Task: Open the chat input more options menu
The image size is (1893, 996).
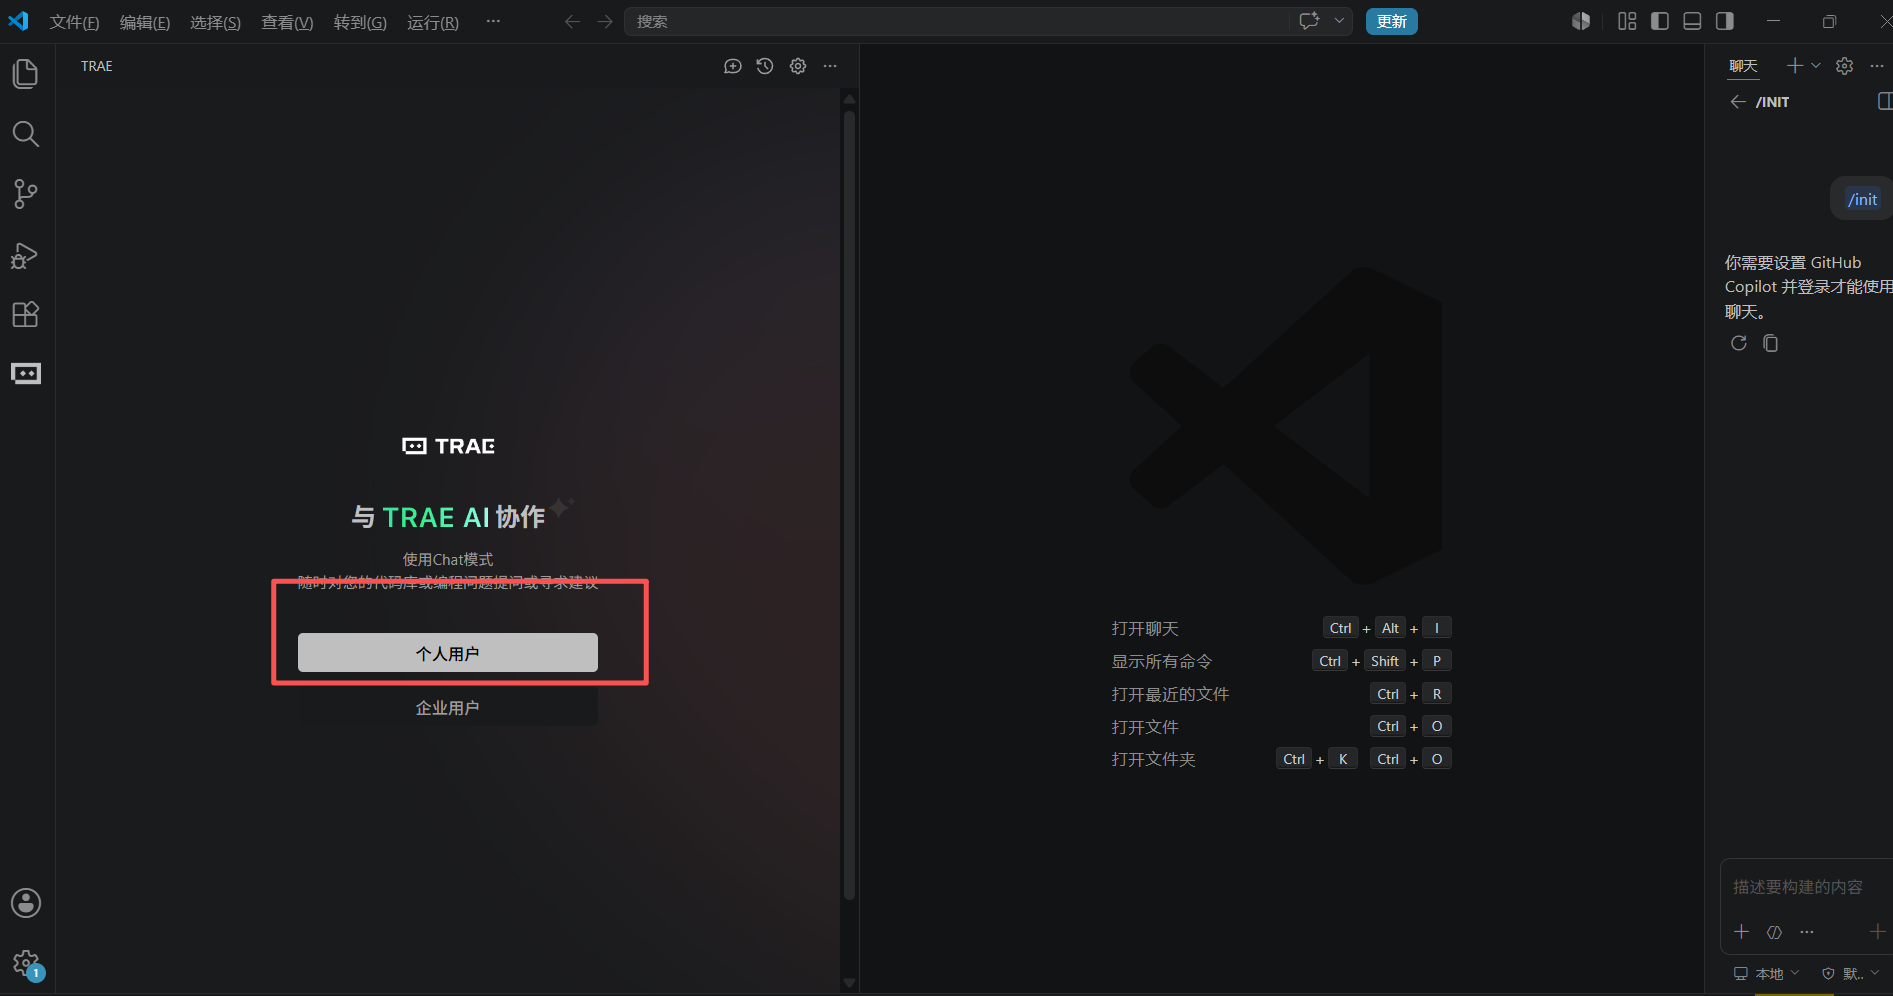Action: [x=1807, y=931]
